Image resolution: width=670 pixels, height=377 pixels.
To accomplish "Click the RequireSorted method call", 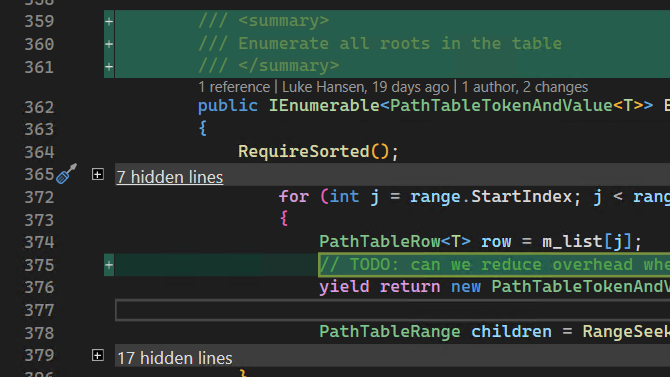I will pos(304,152).
